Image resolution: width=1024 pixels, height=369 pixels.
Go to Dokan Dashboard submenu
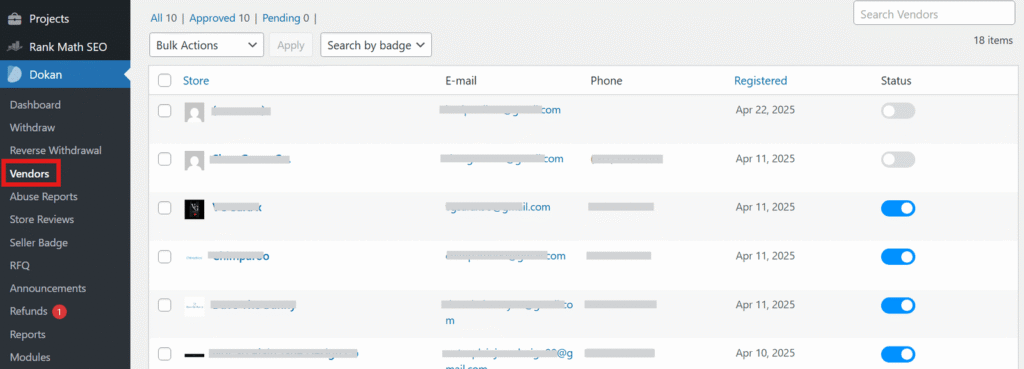coord(35,104)
